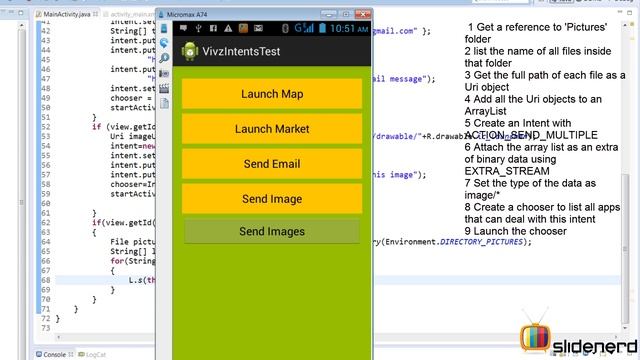The image size is (640, 360).
Task: Click the up arrow of the left panel scrollbar
Action: [x=21, y=26]
